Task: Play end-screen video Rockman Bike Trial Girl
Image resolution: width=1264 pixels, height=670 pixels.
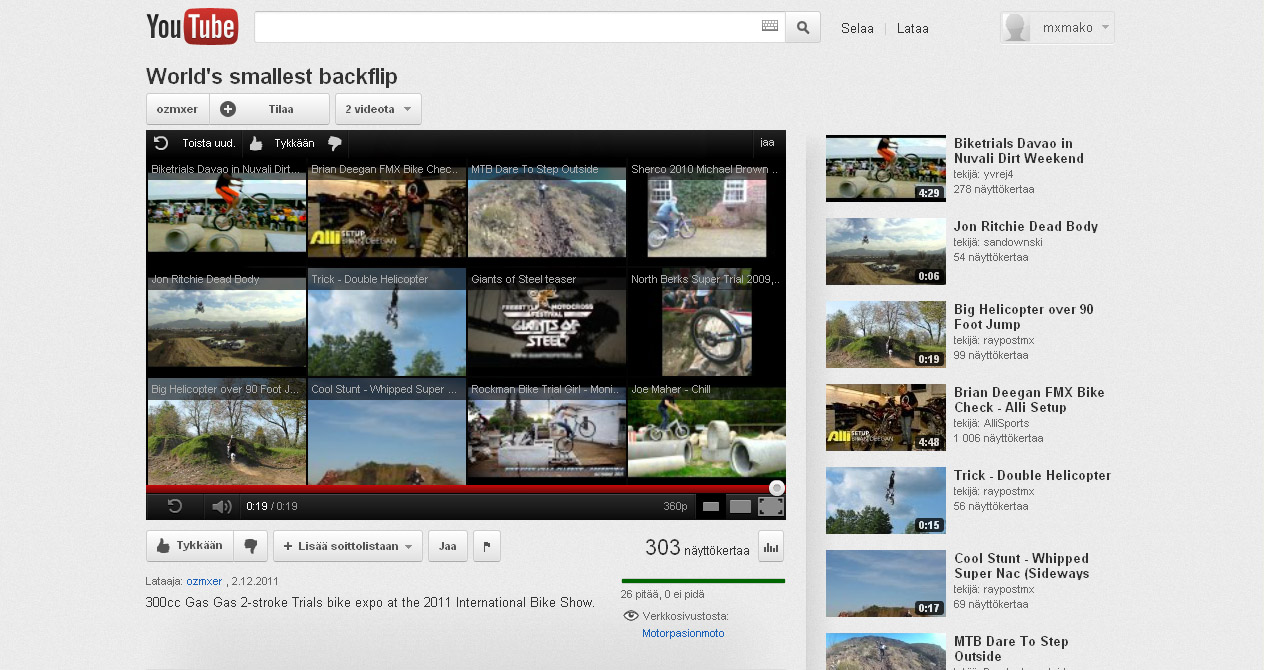Action: tap(546, 432)
